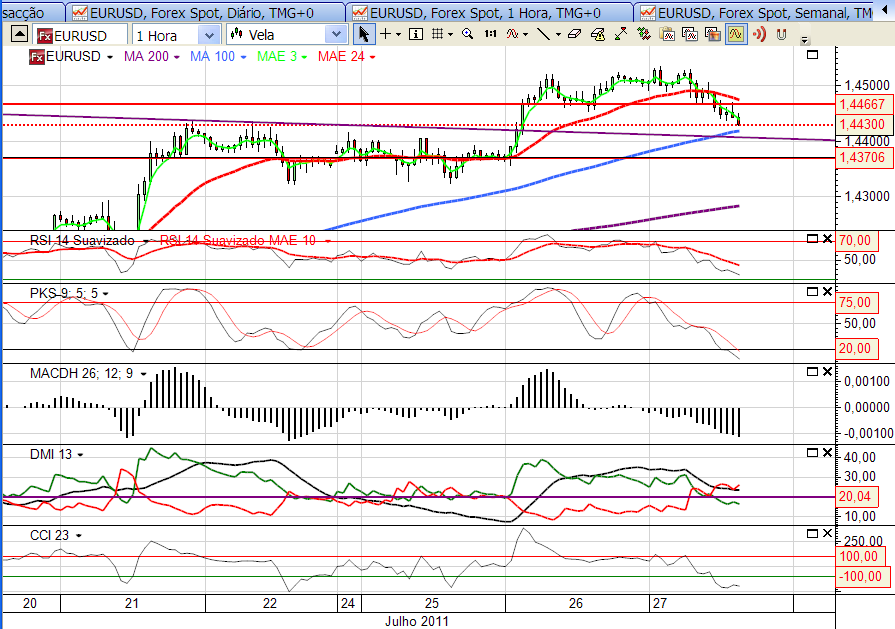Click the red sound alert icon
The height and width of the screenshot is (629, 895).
[759, 34]
